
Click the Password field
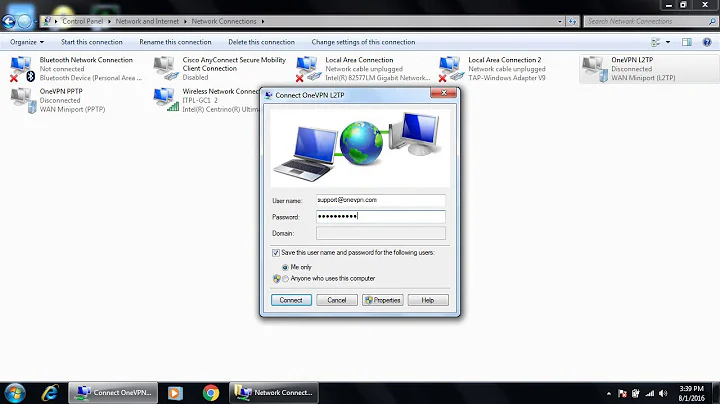tap(381, 216)
